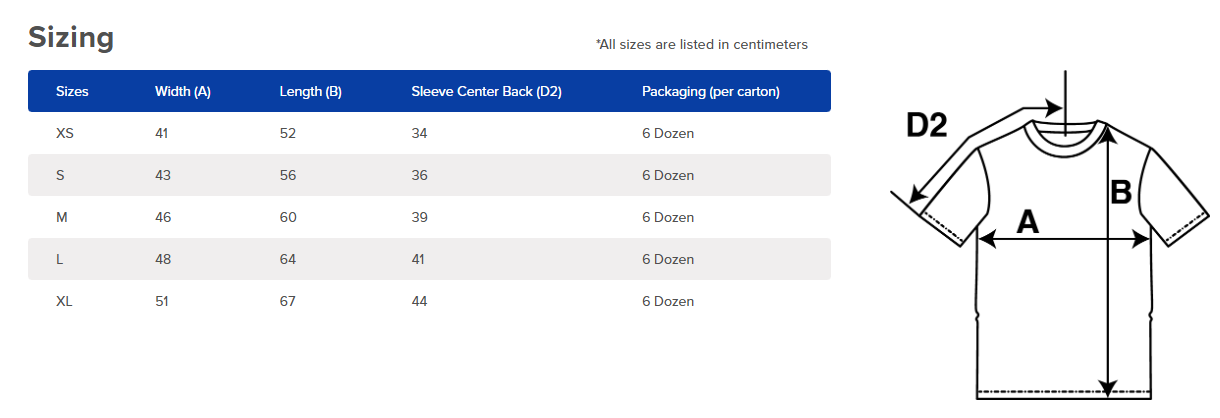Click the D2 label on the diagram
This screenshot has width=1220, height=418.
click(x=926, y=126)
